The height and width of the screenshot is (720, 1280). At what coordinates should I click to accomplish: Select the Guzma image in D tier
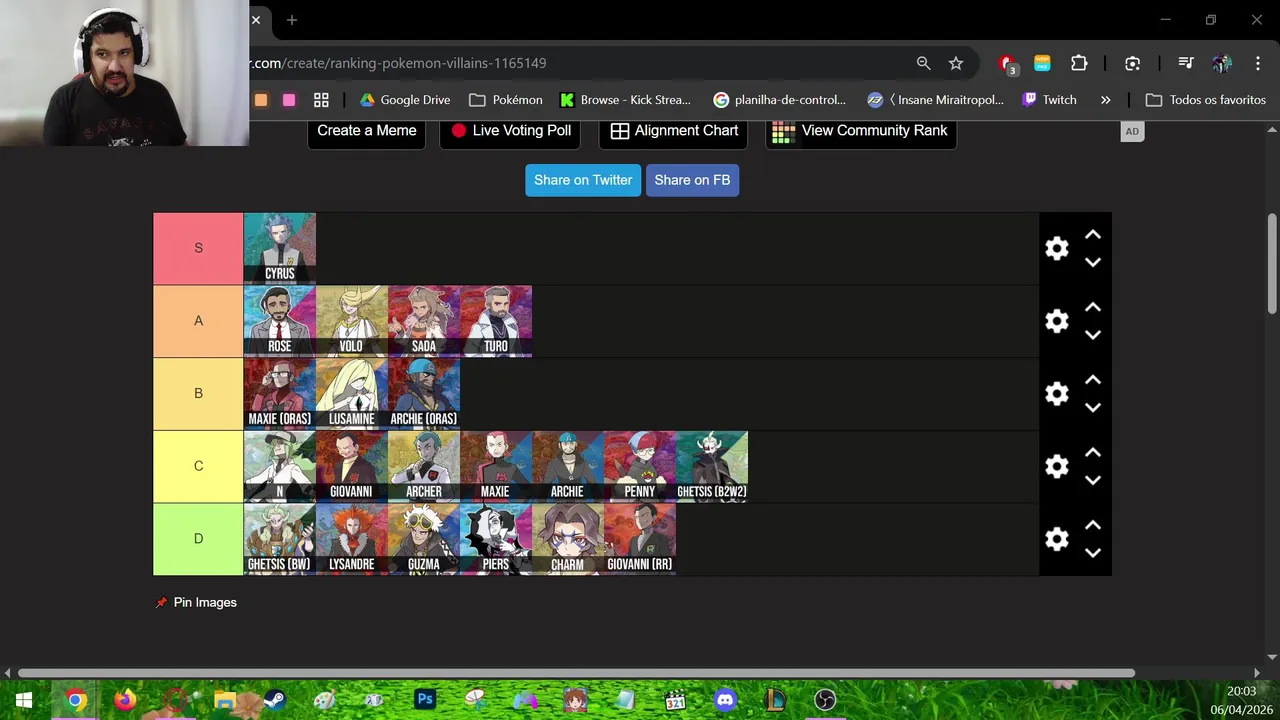pyautogui.click(x=424, y=539)
